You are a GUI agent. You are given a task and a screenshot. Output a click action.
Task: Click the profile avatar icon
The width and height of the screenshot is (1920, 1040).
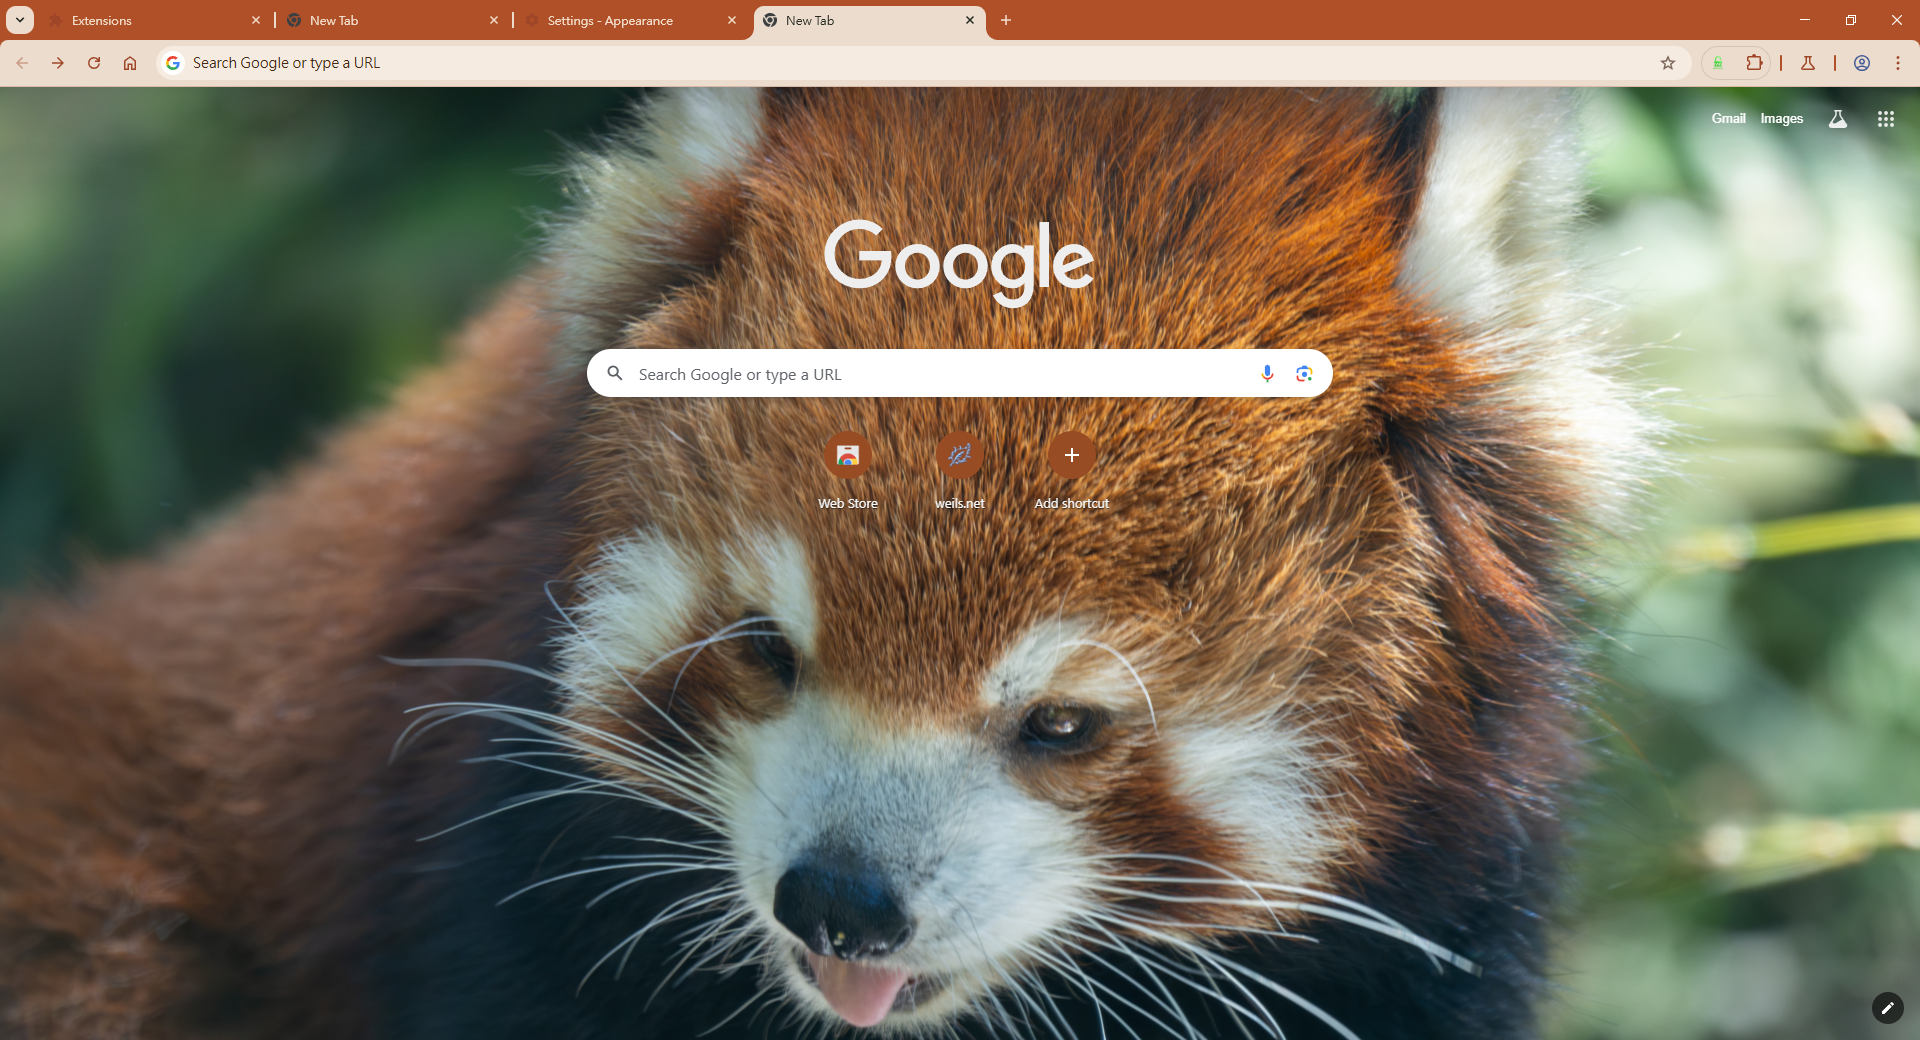(1861, 62)
